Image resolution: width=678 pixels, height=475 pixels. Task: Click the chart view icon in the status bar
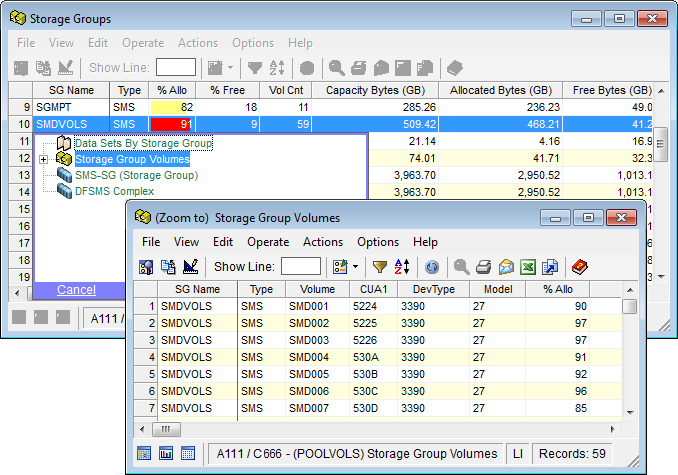(167, 453)
